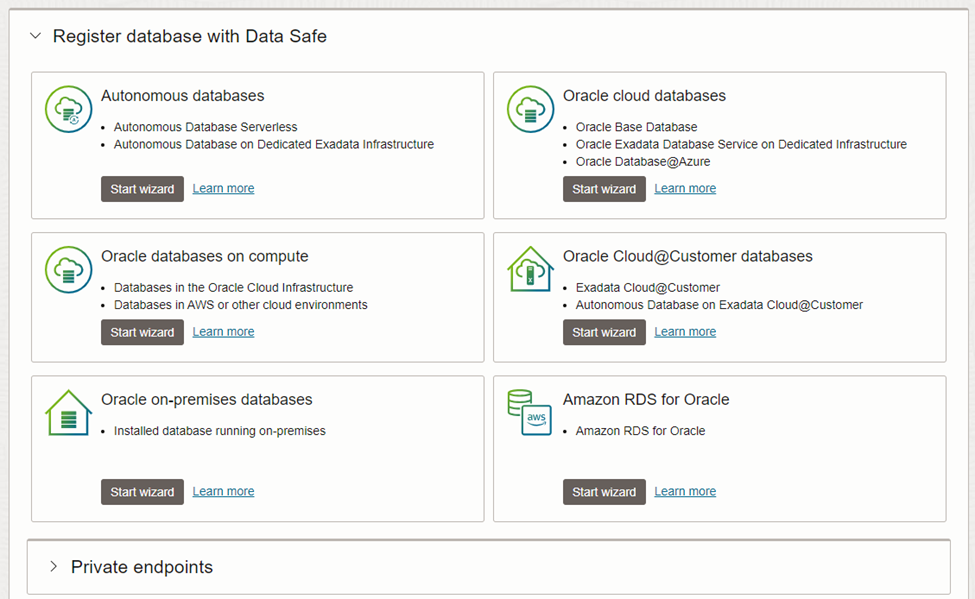Start wizard for Autonomous databases
This screenshot has height=599, width=975.
click(142, 189)
